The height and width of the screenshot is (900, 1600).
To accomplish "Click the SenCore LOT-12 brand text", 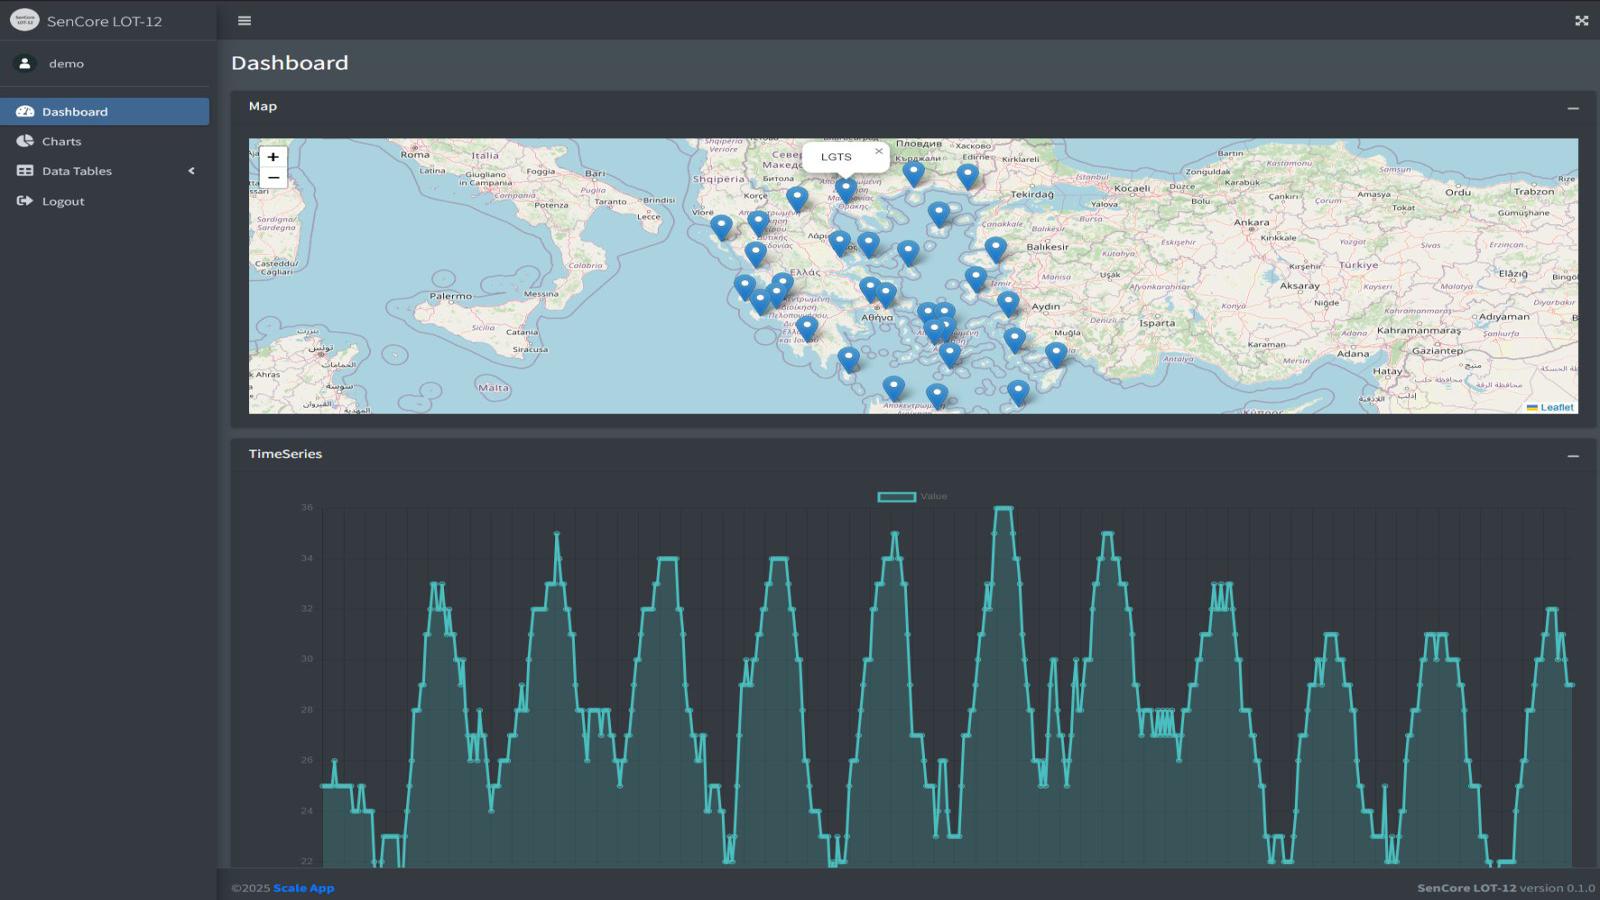I will (104, 21).
